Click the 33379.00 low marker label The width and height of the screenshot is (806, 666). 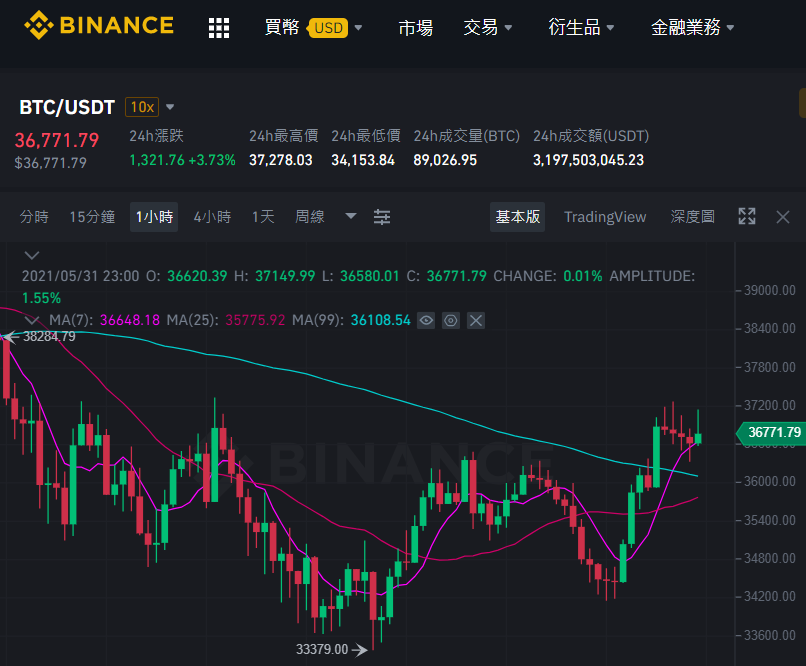click(322, 650)
